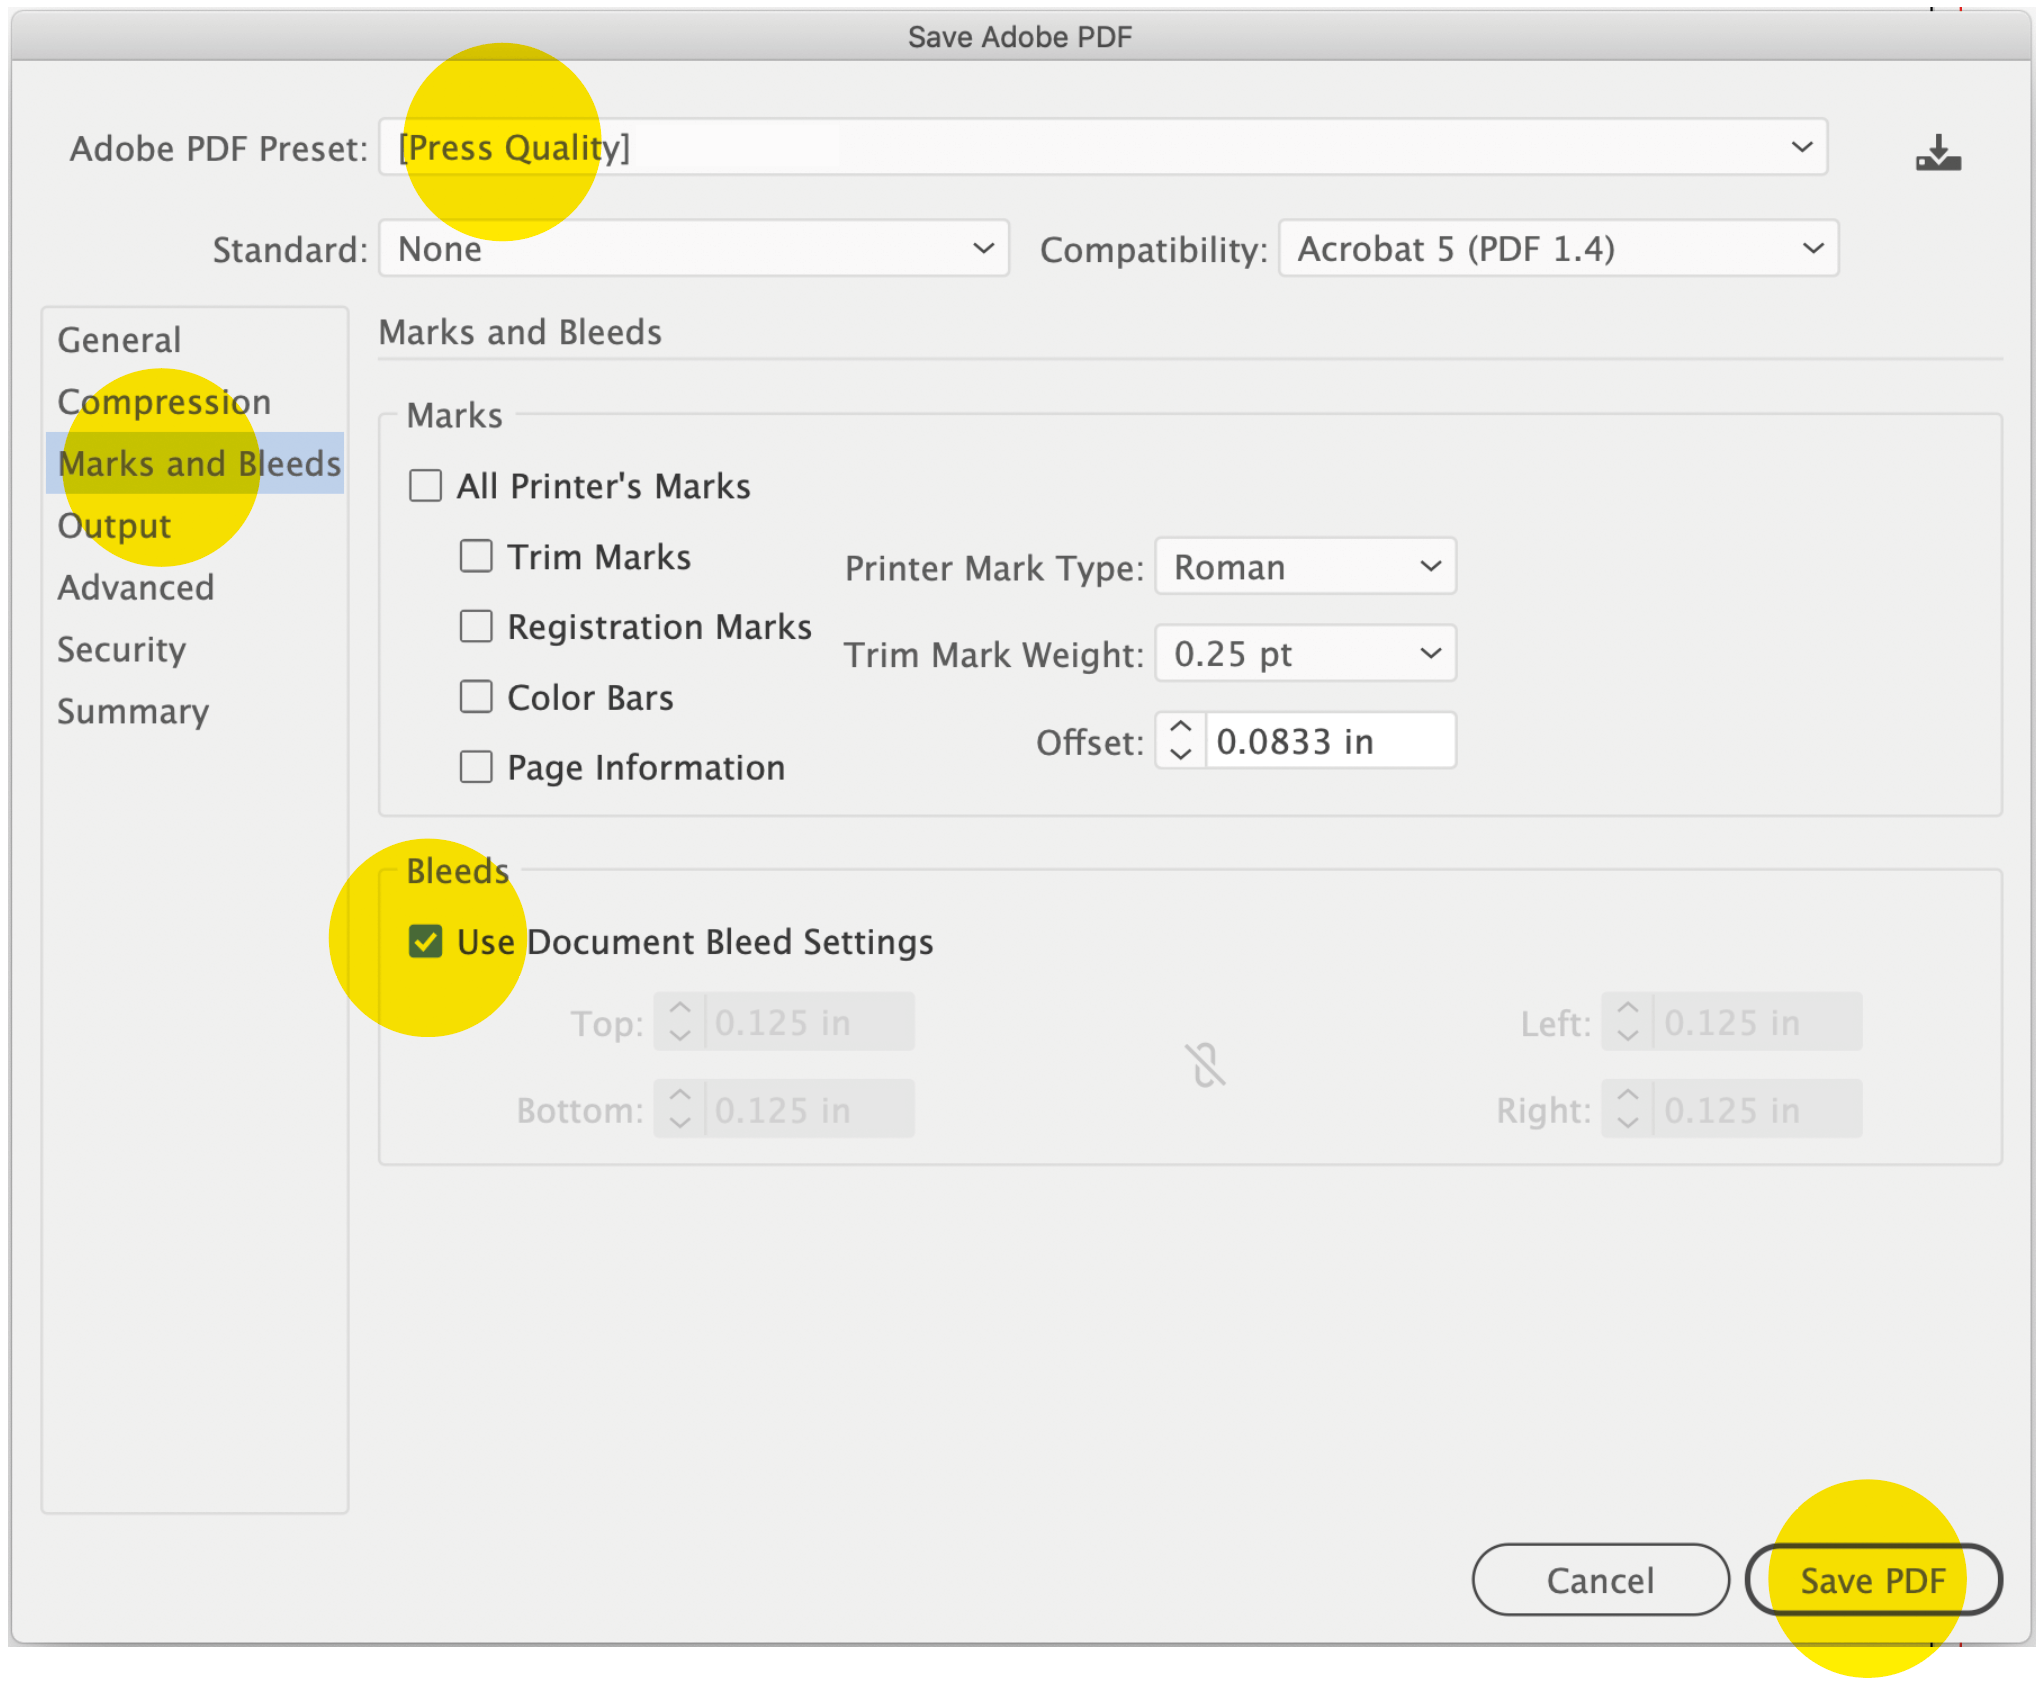Open Printer Mark Type Roman dropdown

(x=1304, y=567)
